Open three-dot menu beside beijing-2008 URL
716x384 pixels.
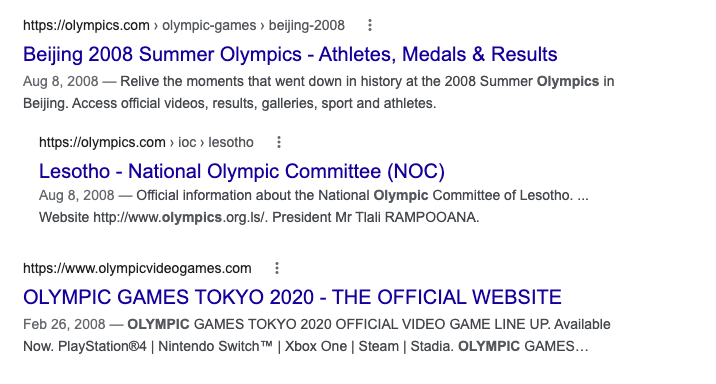tap(370, 25)
